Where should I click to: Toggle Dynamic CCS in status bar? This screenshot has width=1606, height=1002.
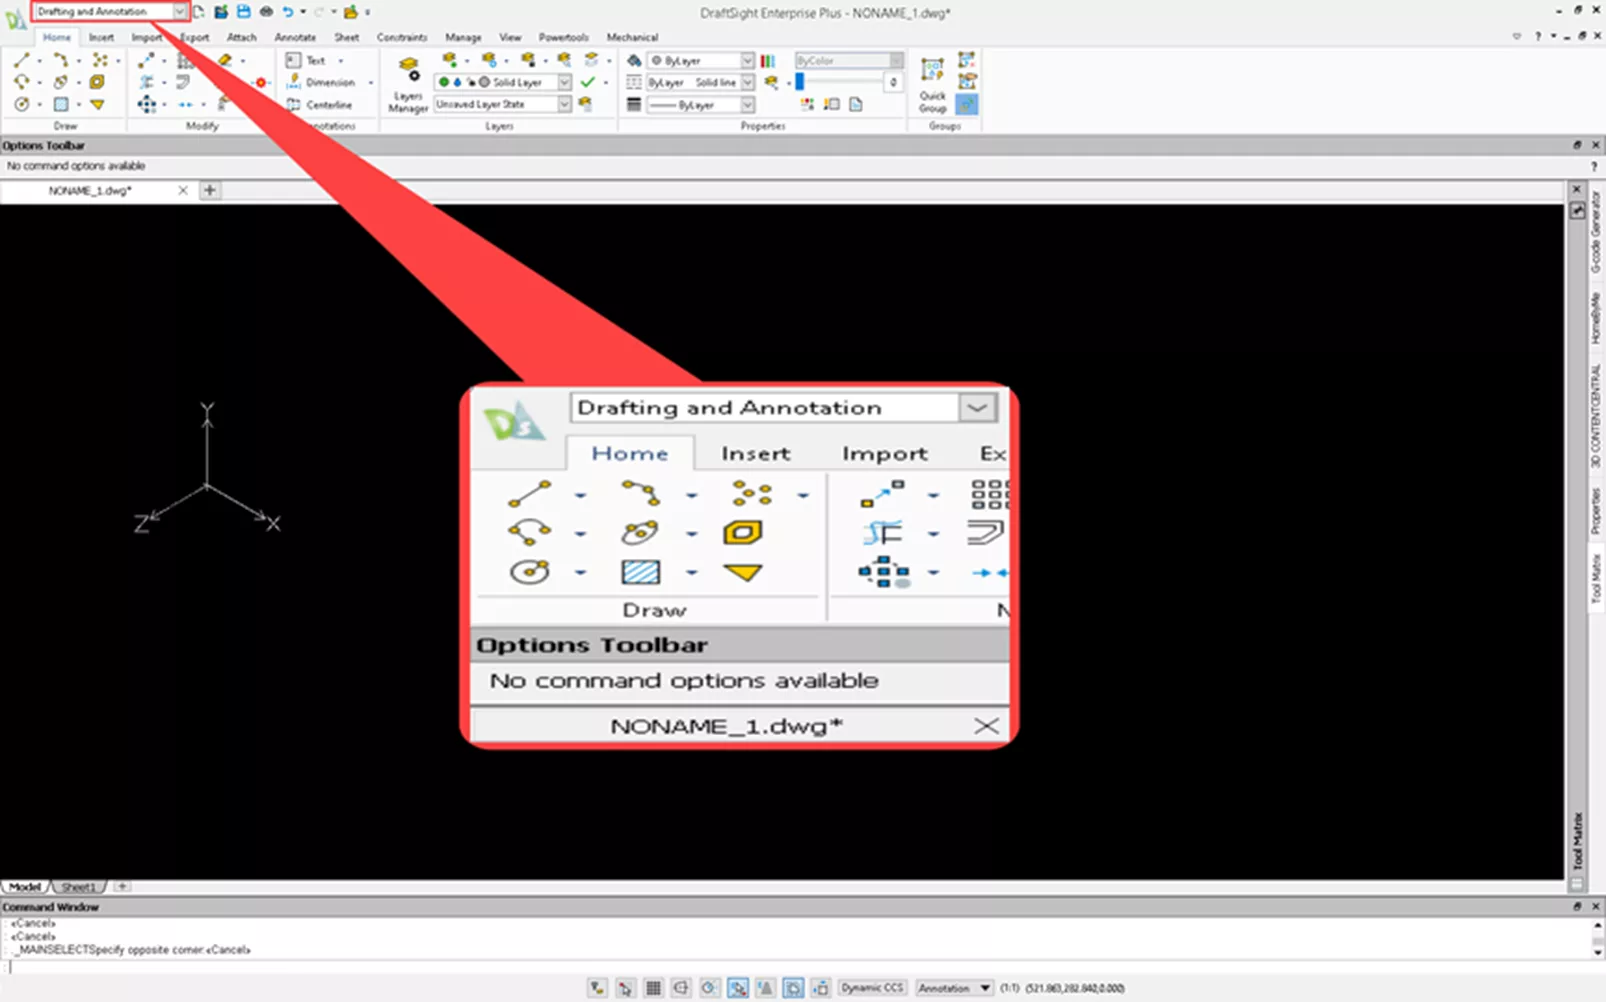point(872,988)
